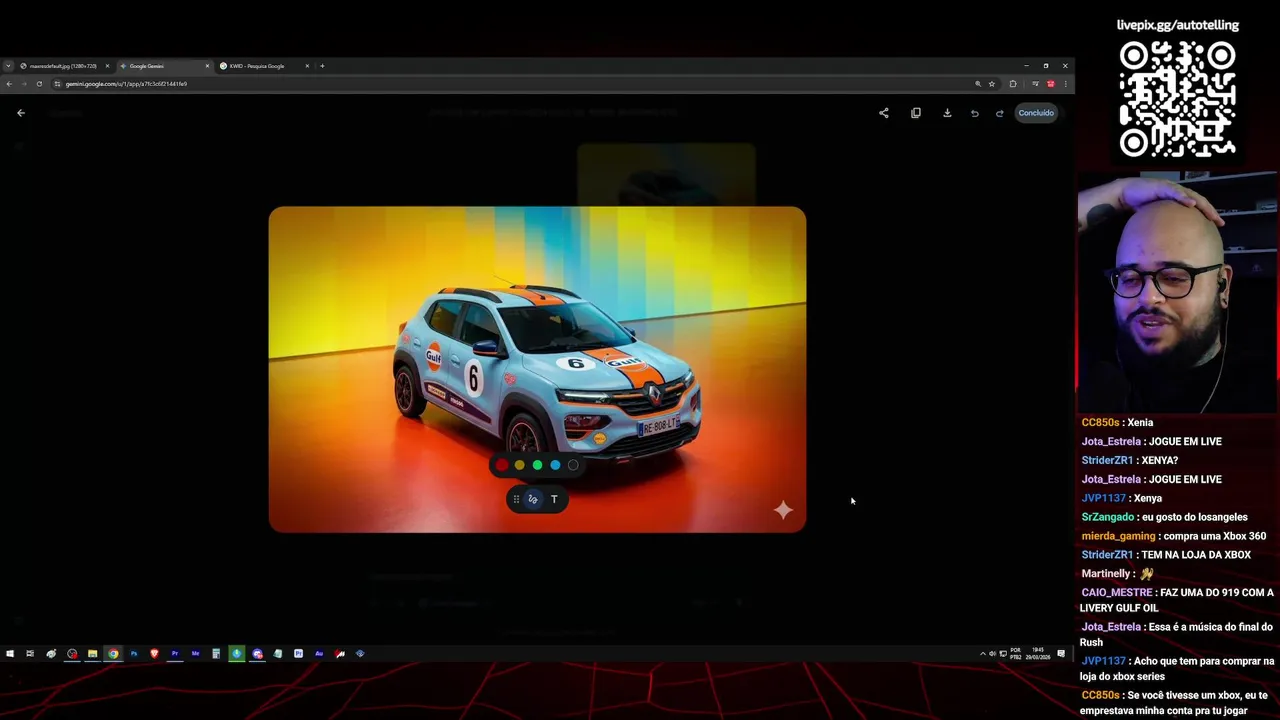
Task: Go back with the Gemini editor arrow
Action: tap(21, 113)
